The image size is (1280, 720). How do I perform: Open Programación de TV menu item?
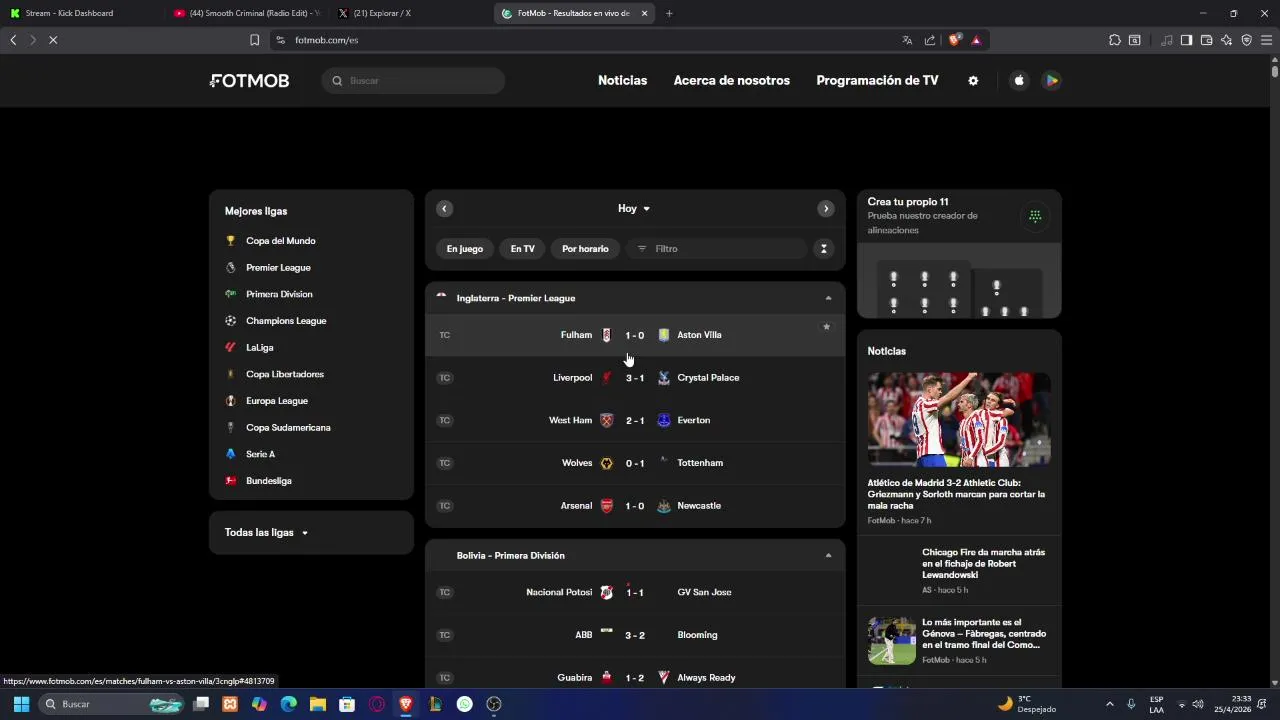point(877,81)
